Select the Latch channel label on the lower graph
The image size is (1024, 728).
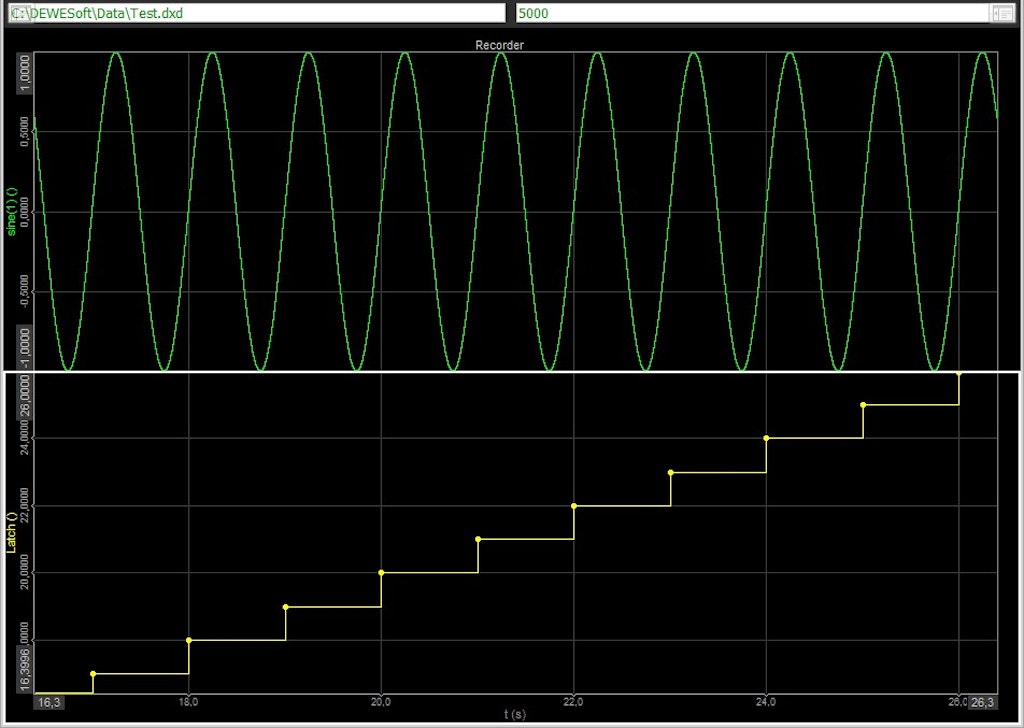tap(11, 532)
